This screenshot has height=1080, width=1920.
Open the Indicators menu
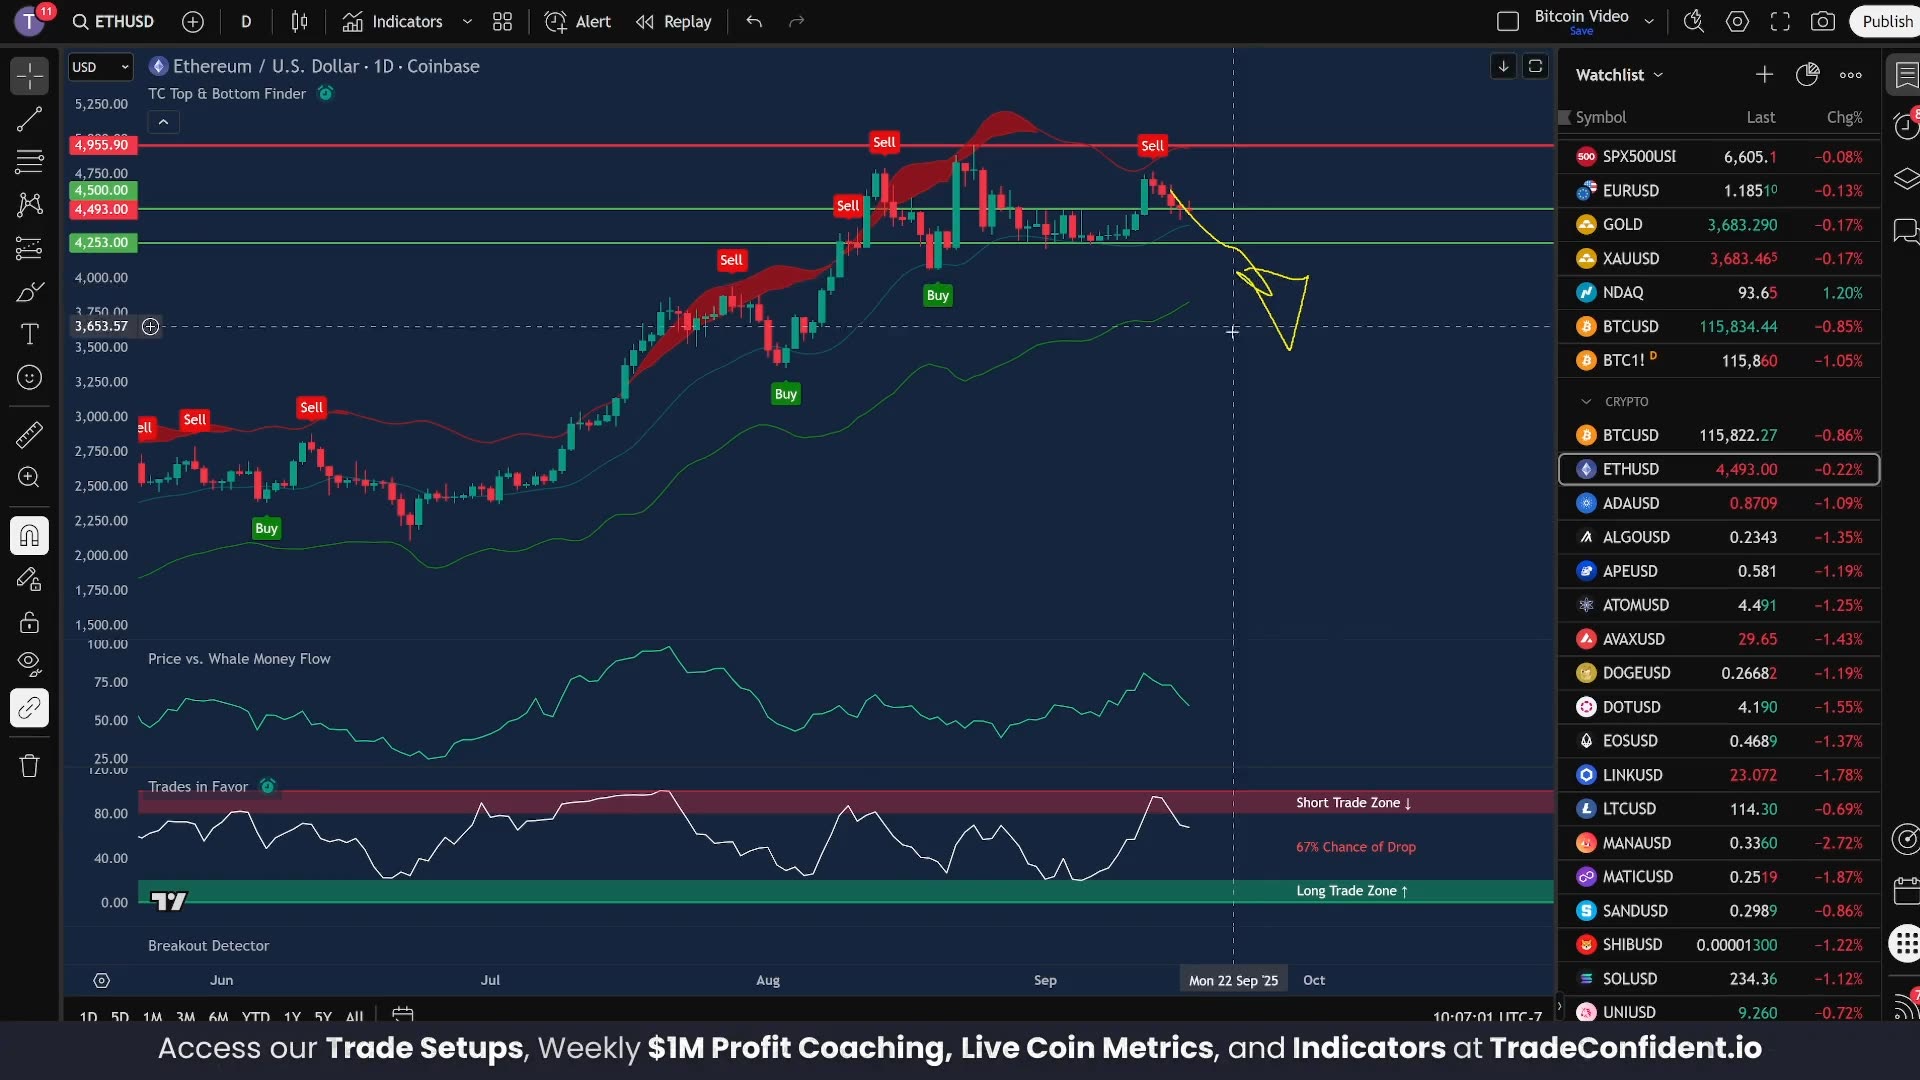coord(404,21)
